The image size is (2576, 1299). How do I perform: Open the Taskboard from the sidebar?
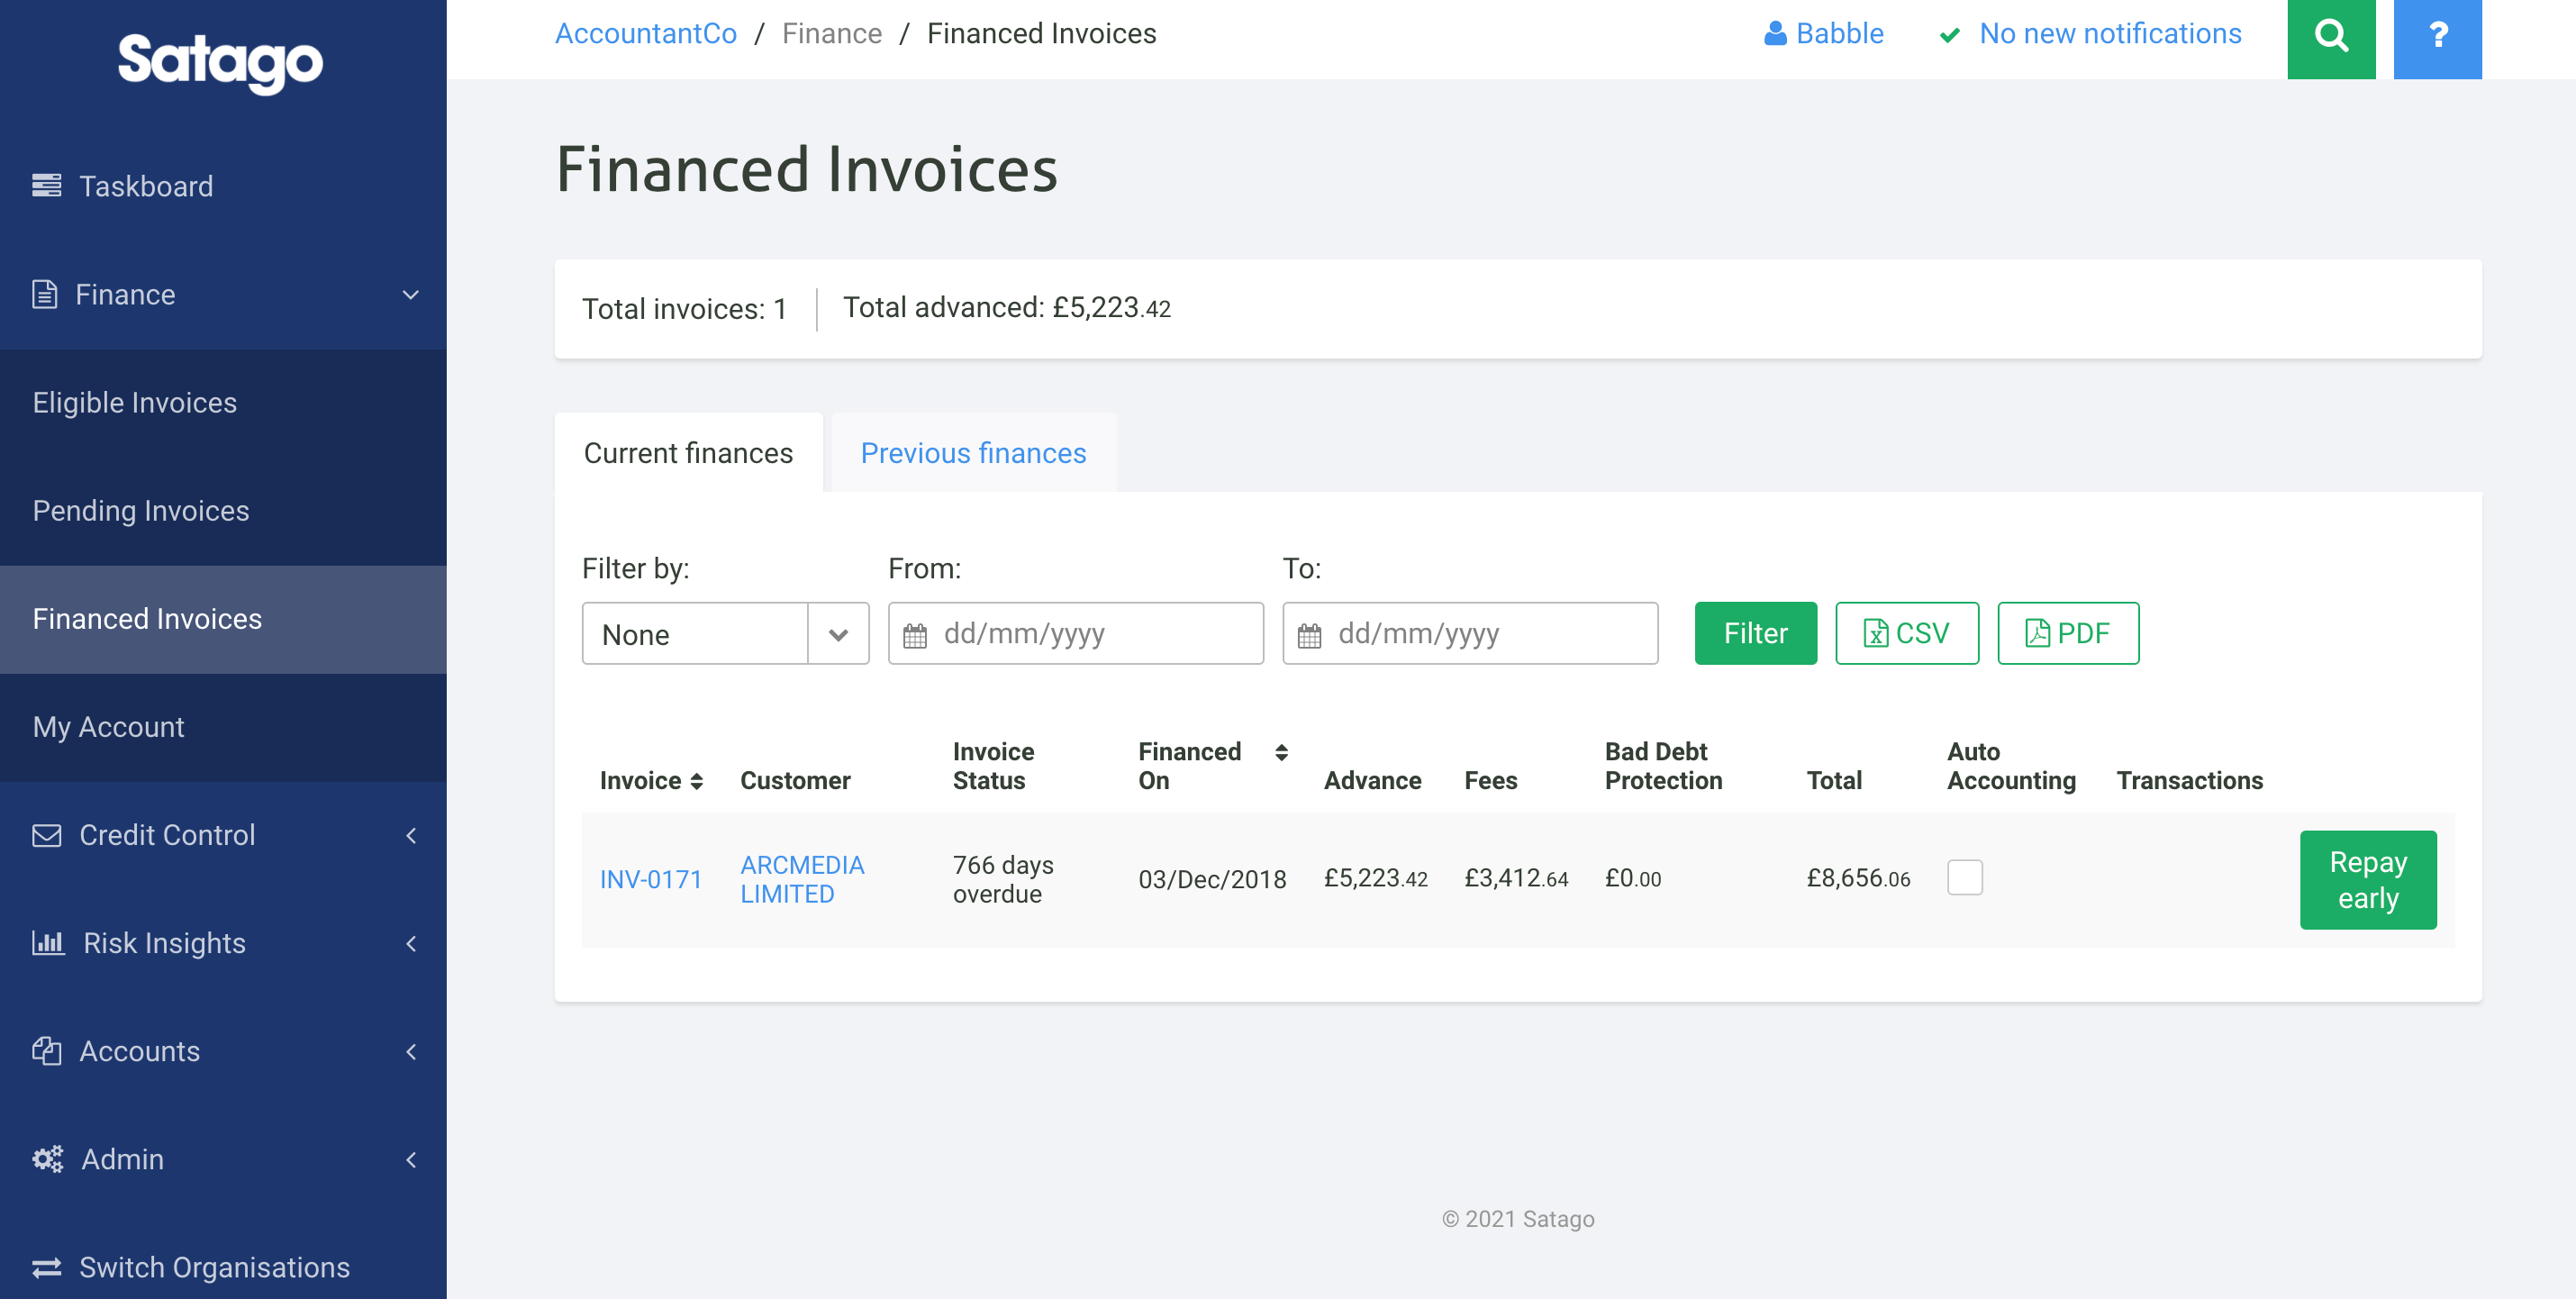click(x=146, y=186)
